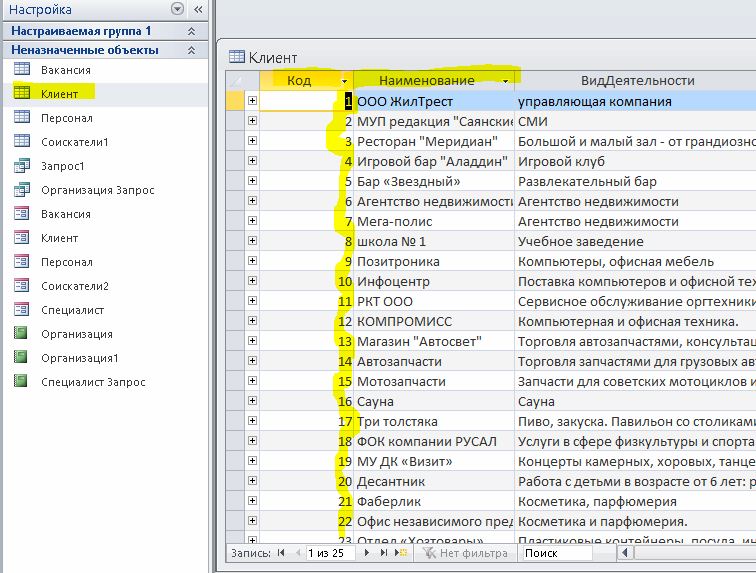Expand subdatasheet for ООО ЖилТрест row
756x573 pixels.
[x=252, y=100]
